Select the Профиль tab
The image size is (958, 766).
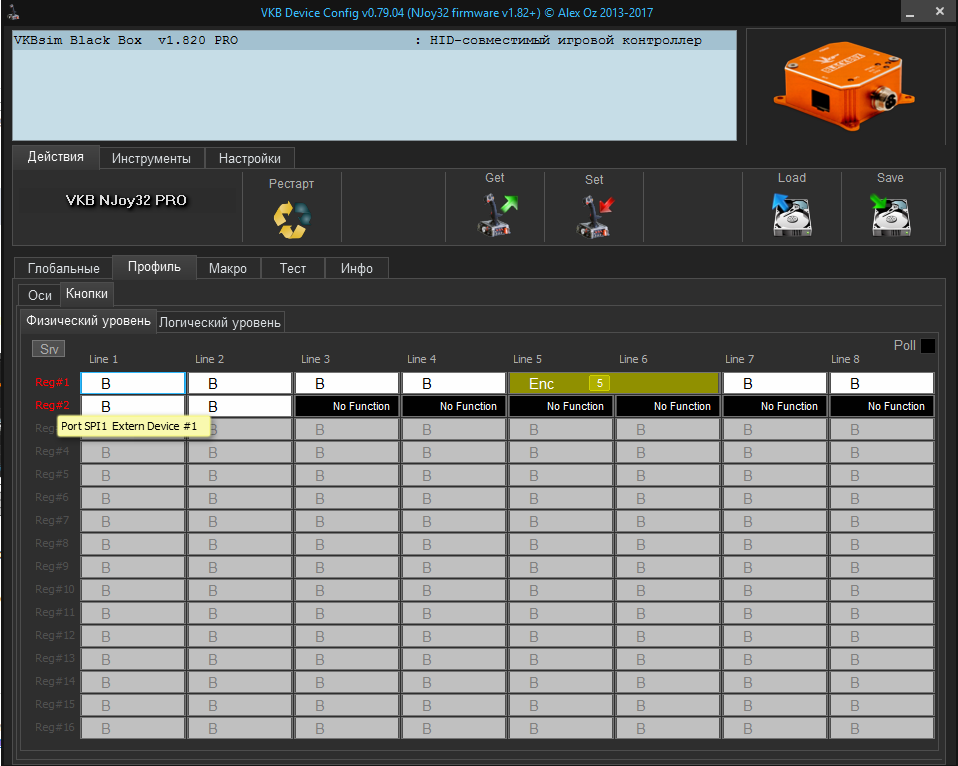[x=154, y=267]
